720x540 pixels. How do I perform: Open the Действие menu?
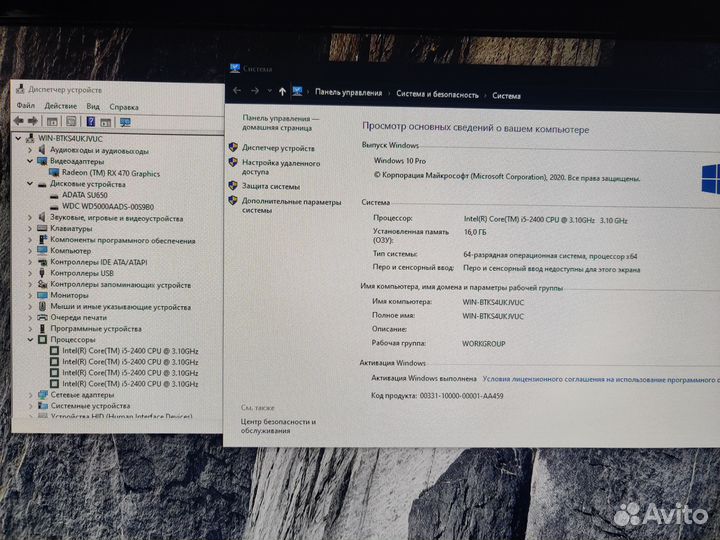pyautogui.click(x=61, y=106)
